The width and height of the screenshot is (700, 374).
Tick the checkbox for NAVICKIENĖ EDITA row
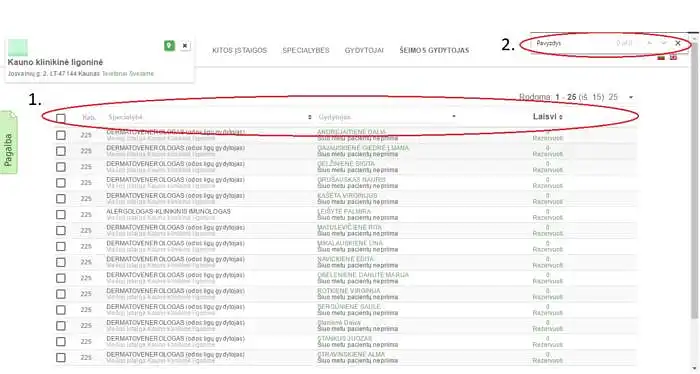click(x=61, y=262)
